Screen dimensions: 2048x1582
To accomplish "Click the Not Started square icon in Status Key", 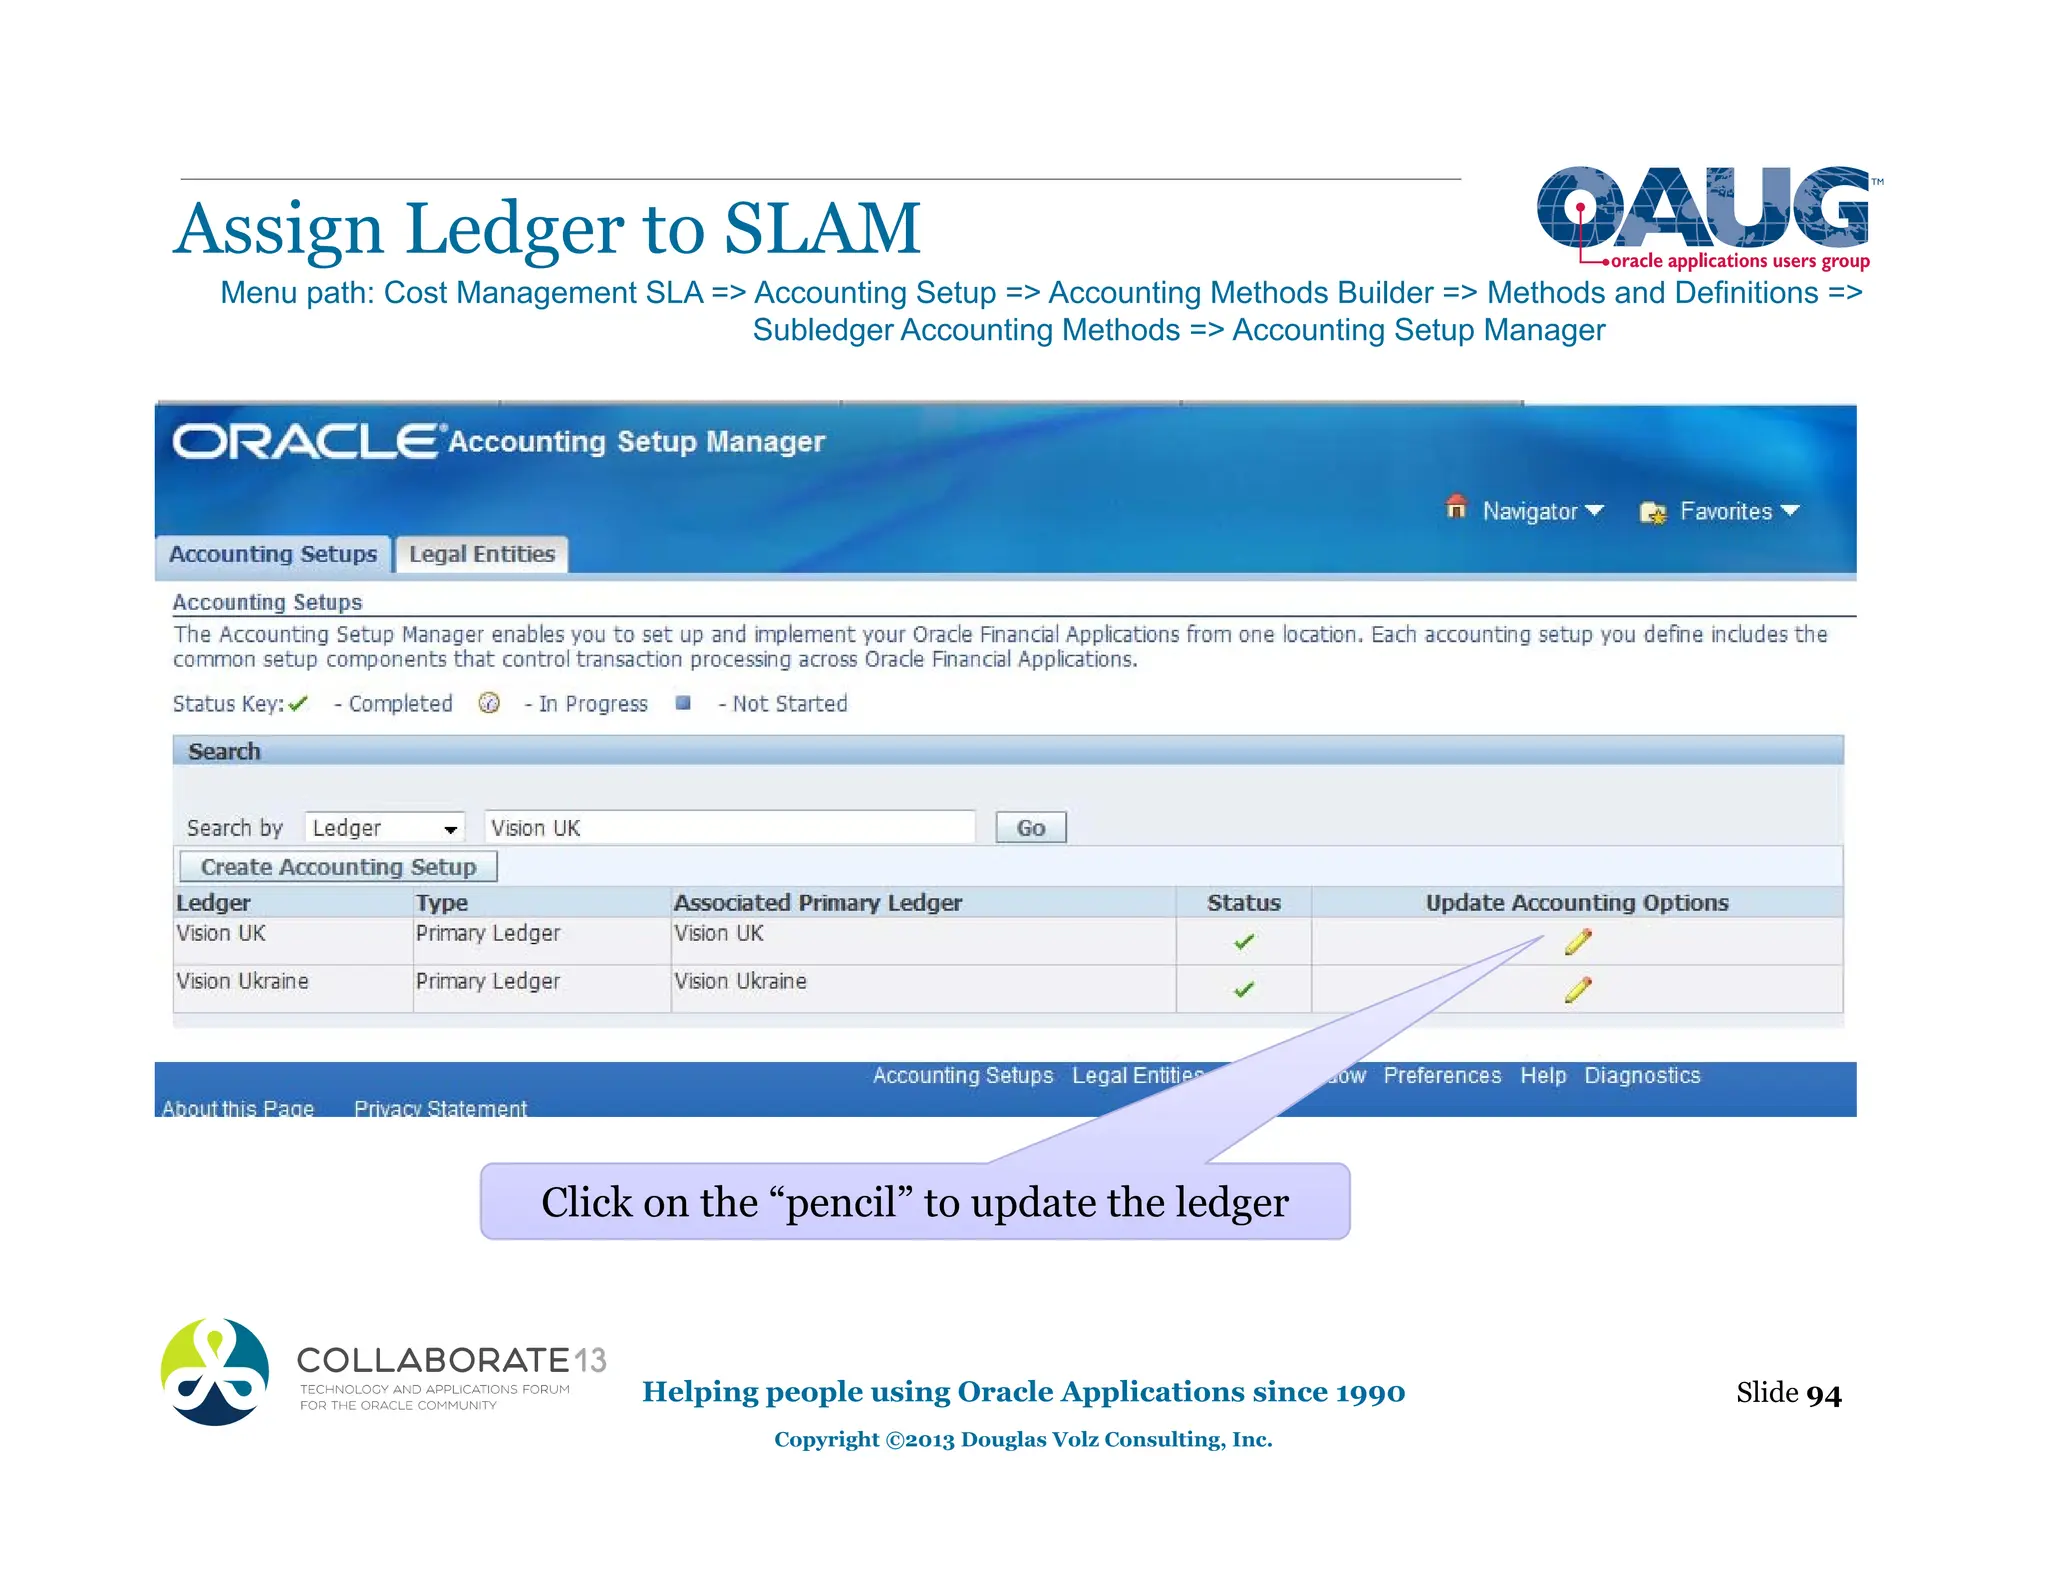I will point(683,703).
